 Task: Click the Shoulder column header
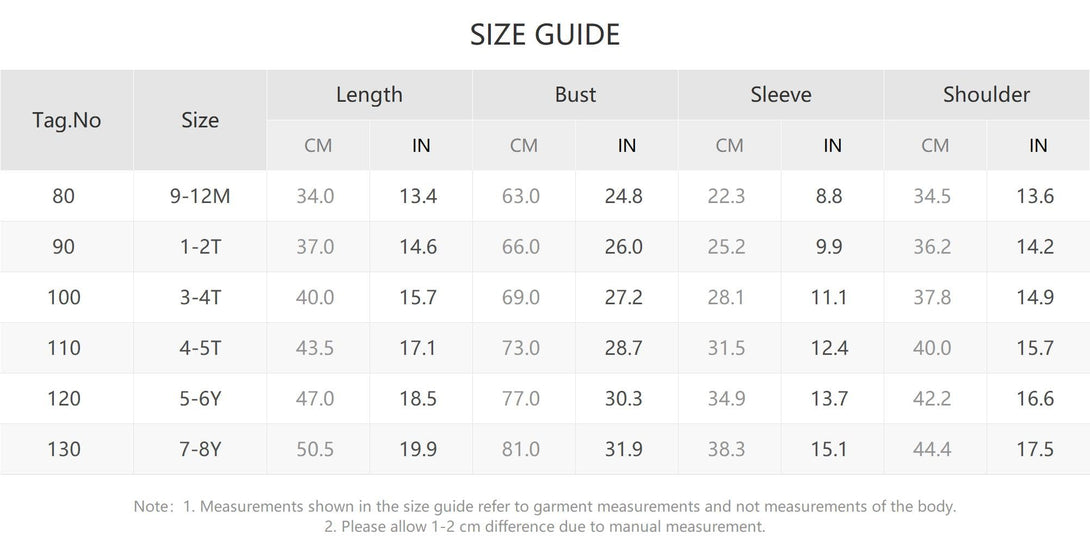tap(986, 95)
